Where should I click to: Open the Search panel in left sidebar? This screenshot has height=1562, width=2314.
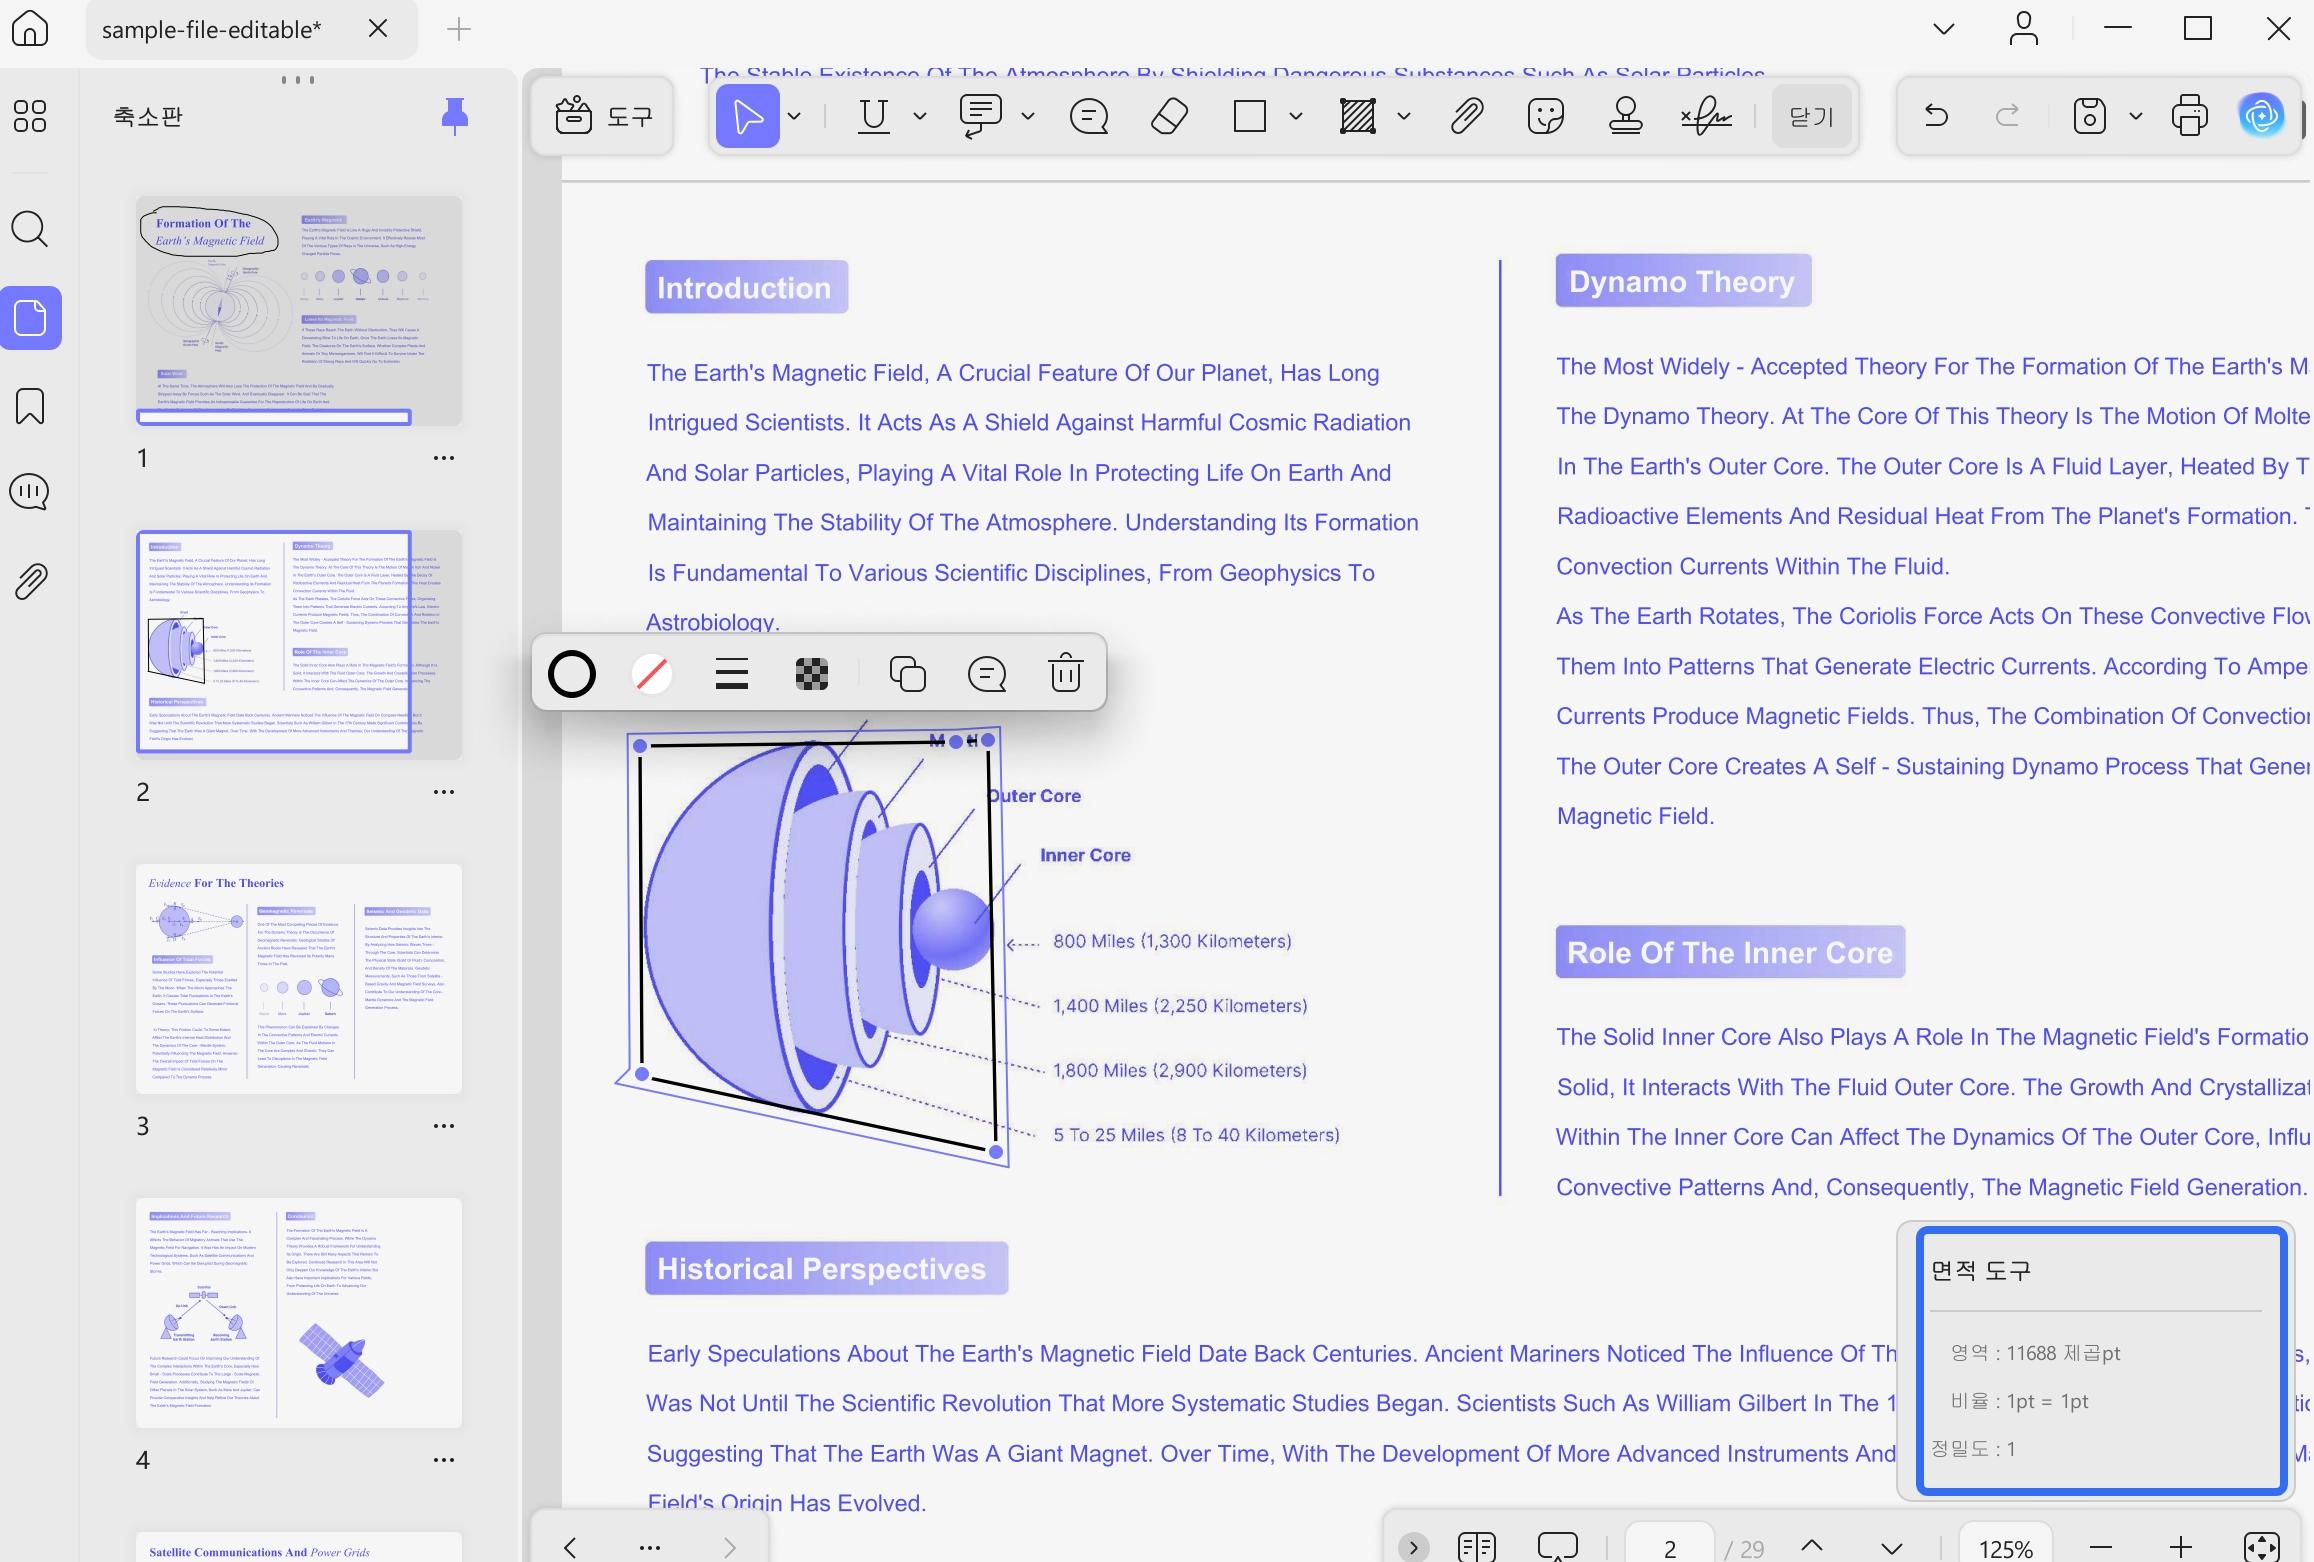[30, 229]
